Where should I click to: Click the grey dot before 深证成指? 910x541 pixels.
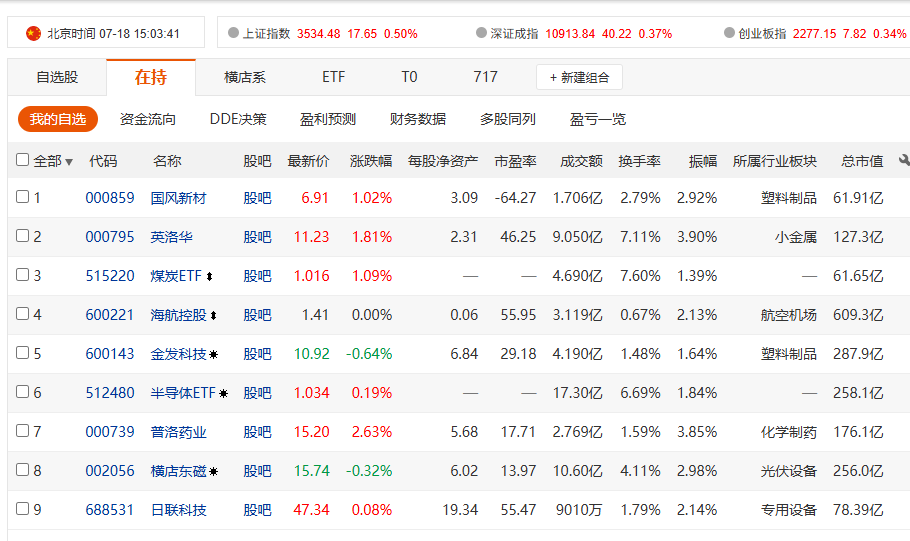click(481, 33)
